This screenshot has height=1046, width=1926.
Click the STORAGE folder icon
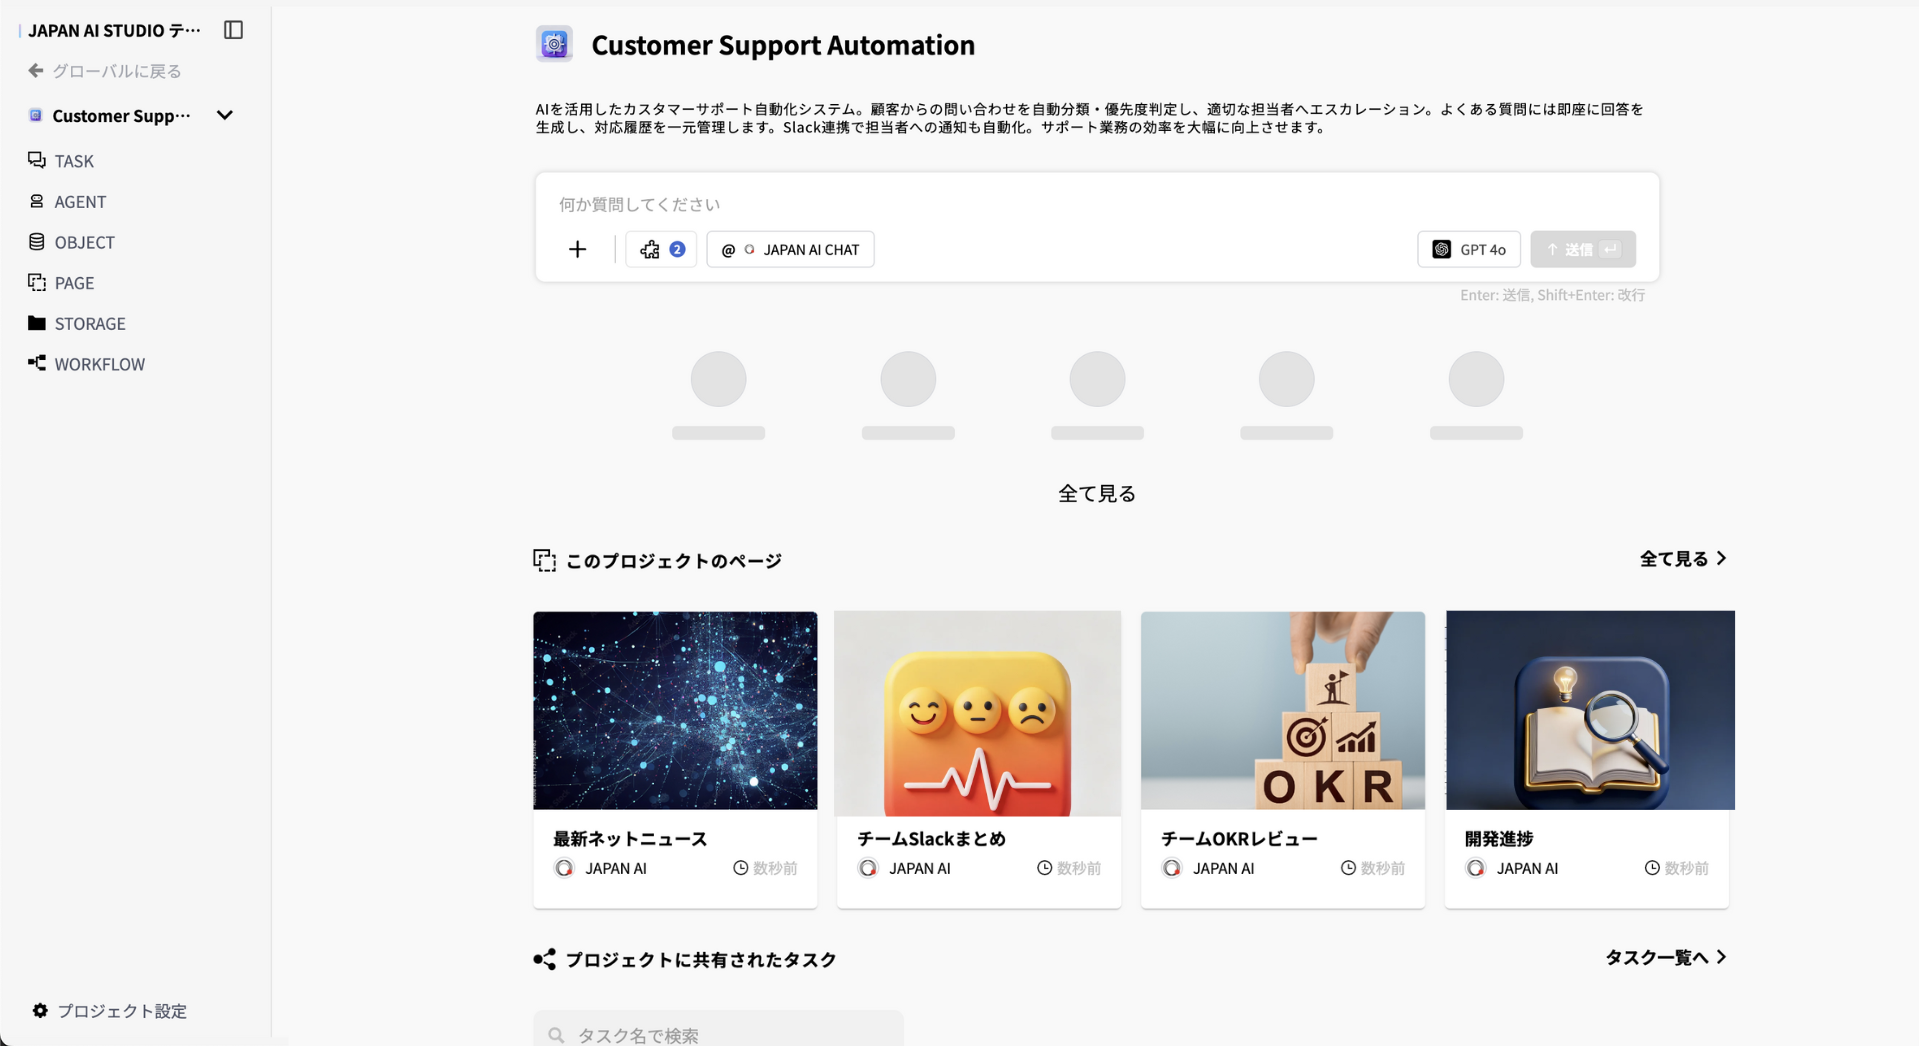(x=37, y=323)
